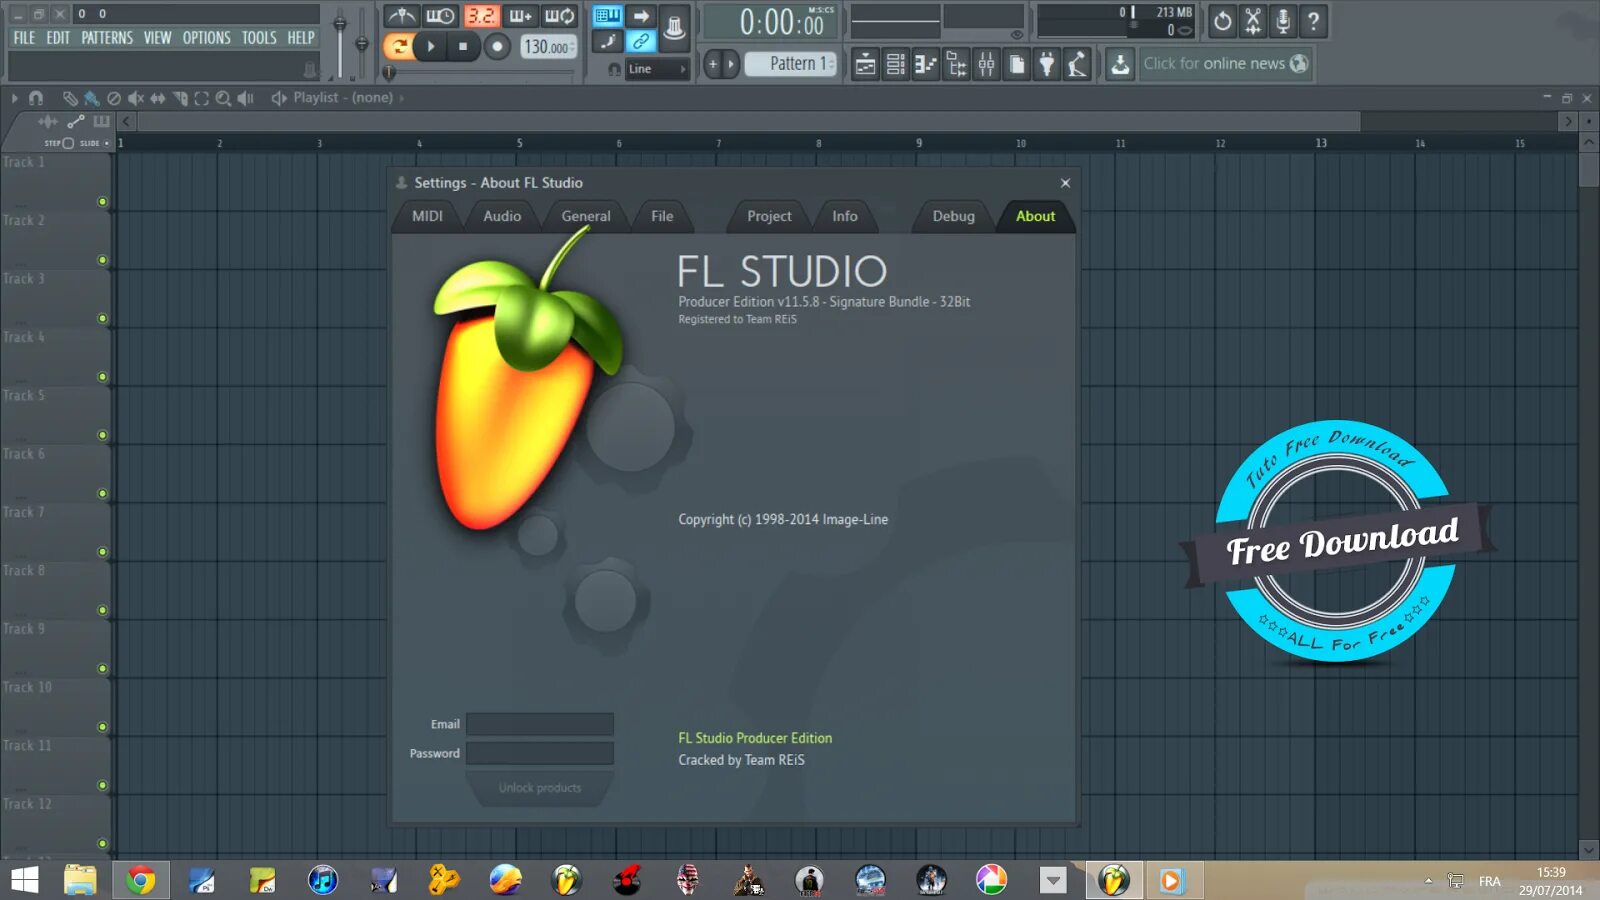Toggle wait for input before recording
This screenshot has height=900, width=1600.
(x=440, y=16)
